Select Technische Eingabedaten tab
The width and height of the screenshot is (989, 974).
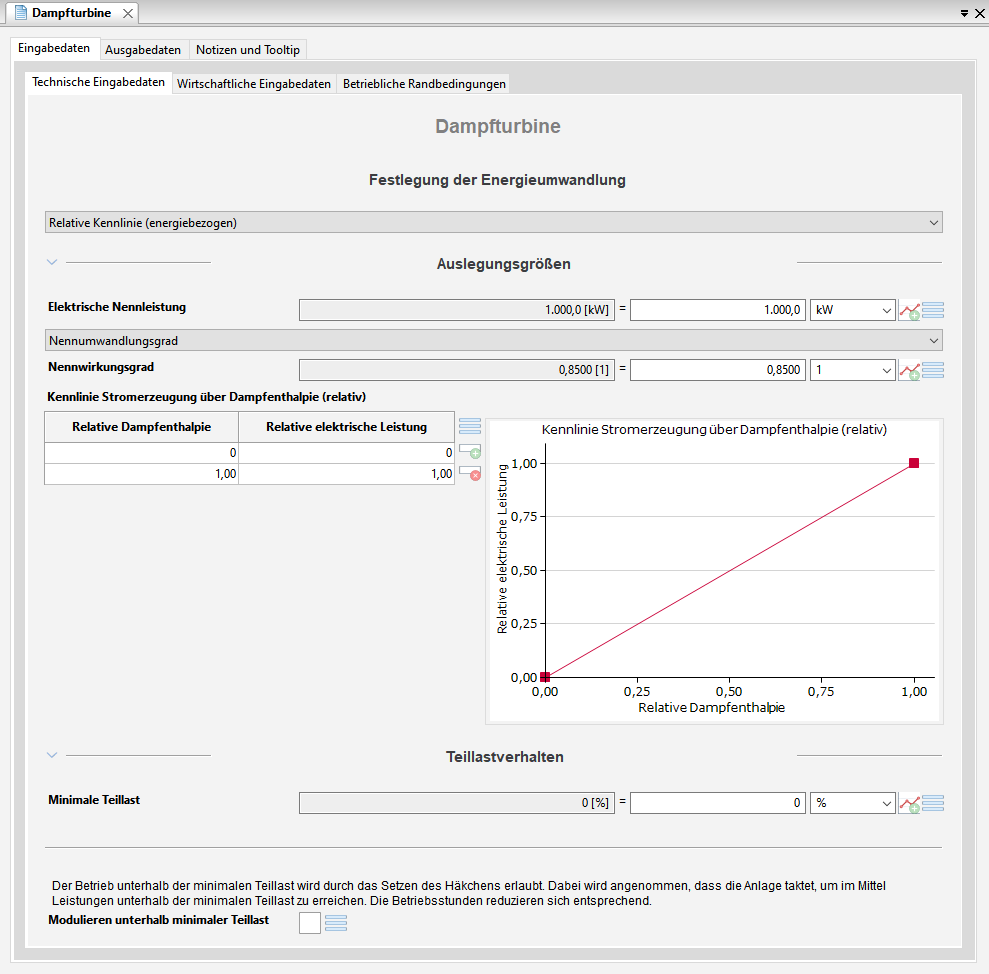click(x=98, y=82)
